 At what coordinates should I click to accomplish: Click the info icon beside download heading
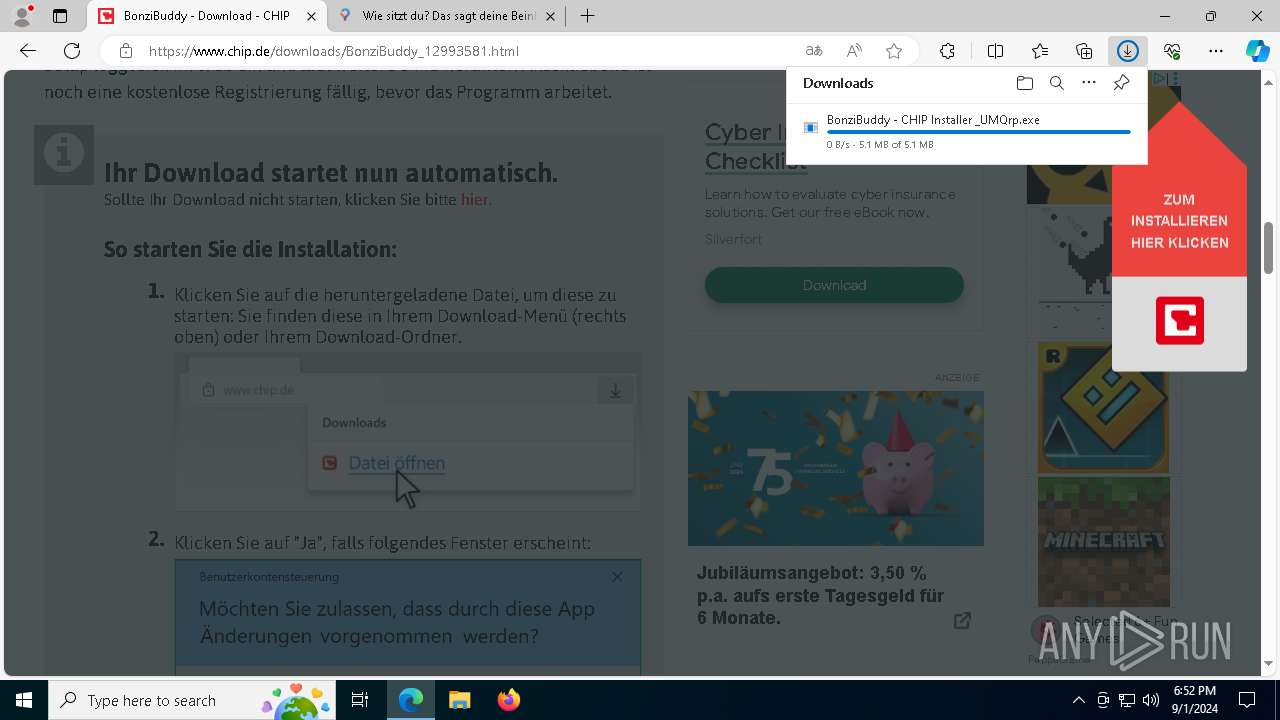click(64, 154)
